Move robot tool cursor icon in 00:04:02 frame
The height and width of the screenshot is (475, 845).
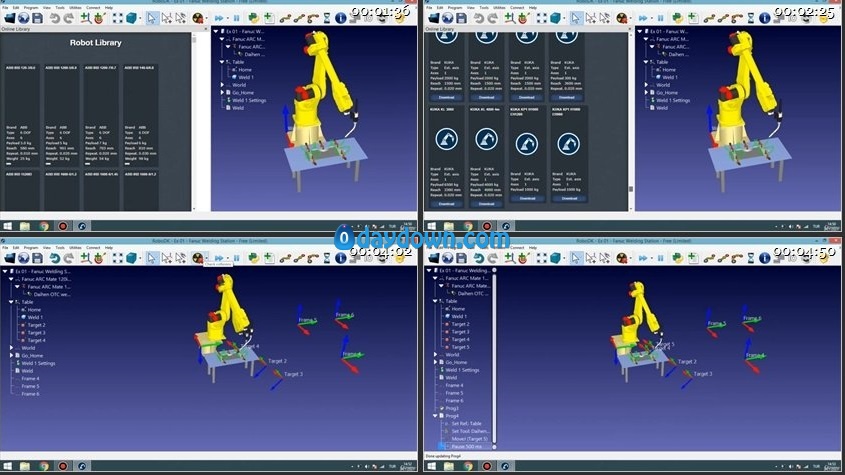click(181, 258)
